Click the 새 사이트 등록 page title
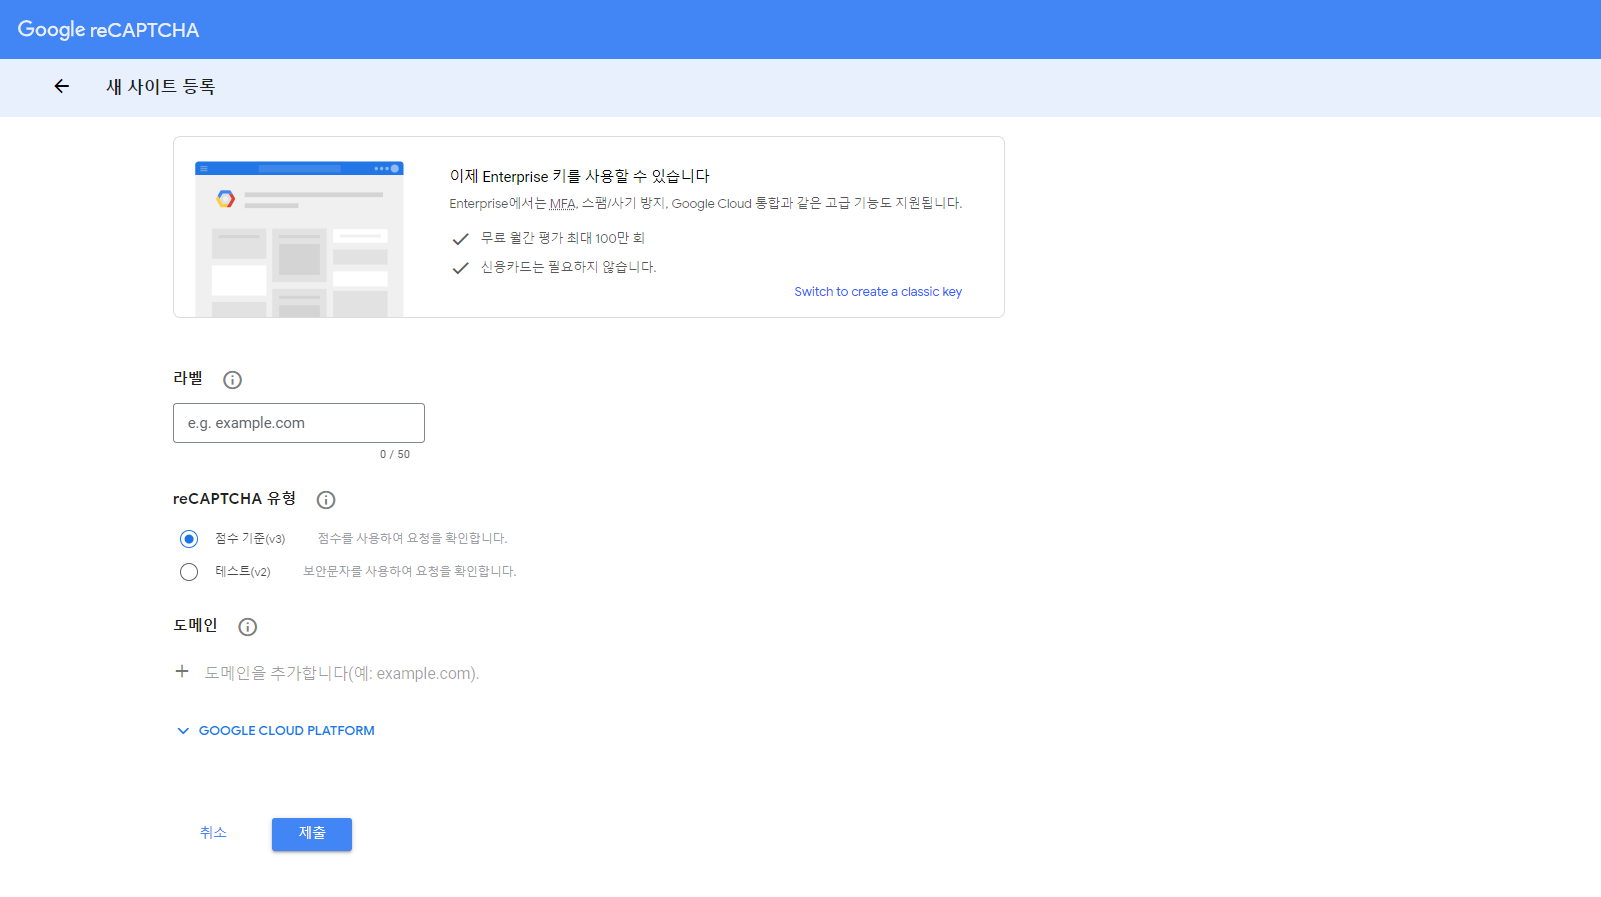1601x897 pixels. (161, 87)
